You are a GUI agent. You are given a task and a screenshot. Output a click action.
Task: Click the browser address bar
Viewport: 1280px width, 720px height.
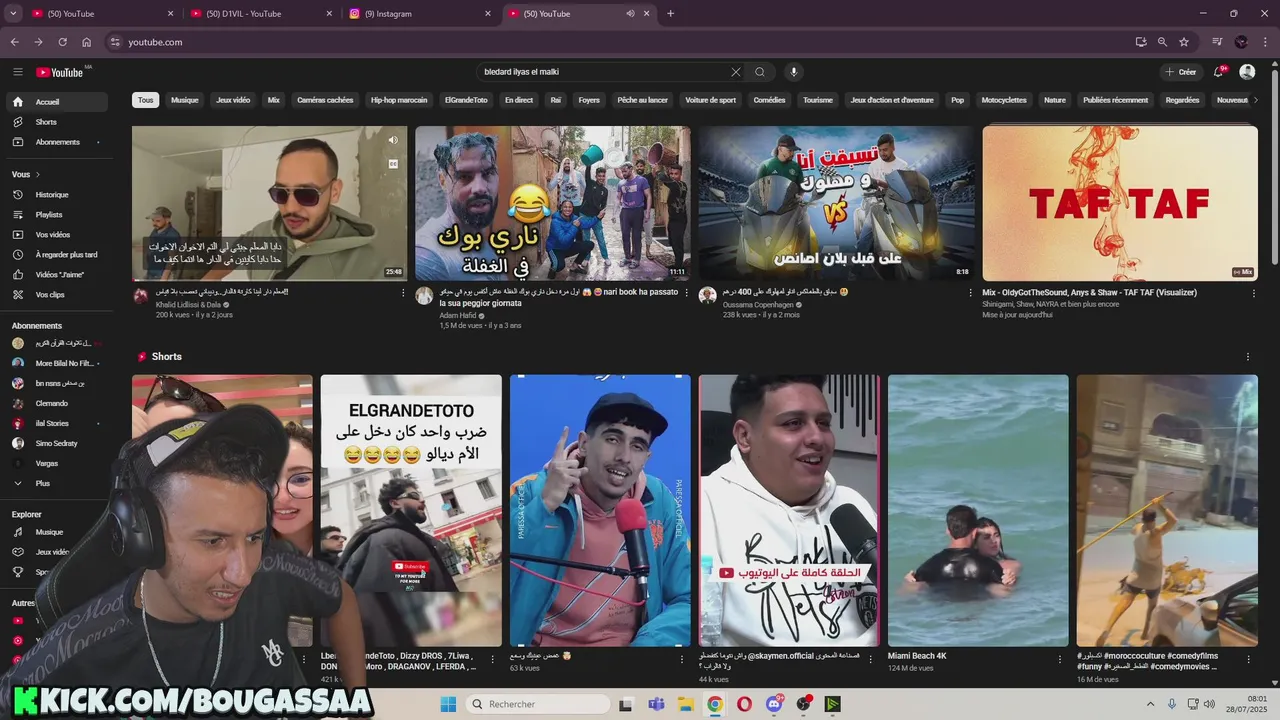tap(620, 42)
